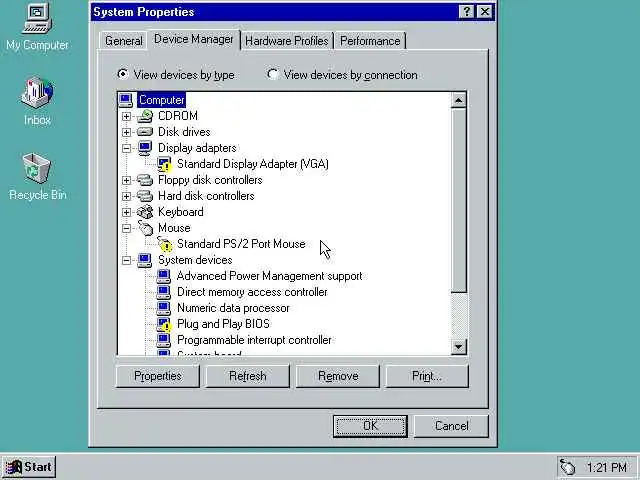Click the Mouse category icon
Image resolution: width=640 pixels, height=480 pixels.
point(145,228)
